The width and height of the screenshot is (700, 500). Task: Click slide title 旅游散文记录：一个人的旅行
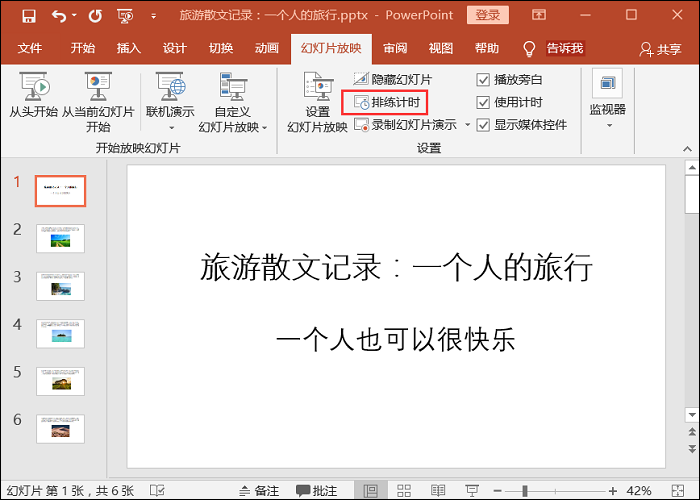point(396,267)
